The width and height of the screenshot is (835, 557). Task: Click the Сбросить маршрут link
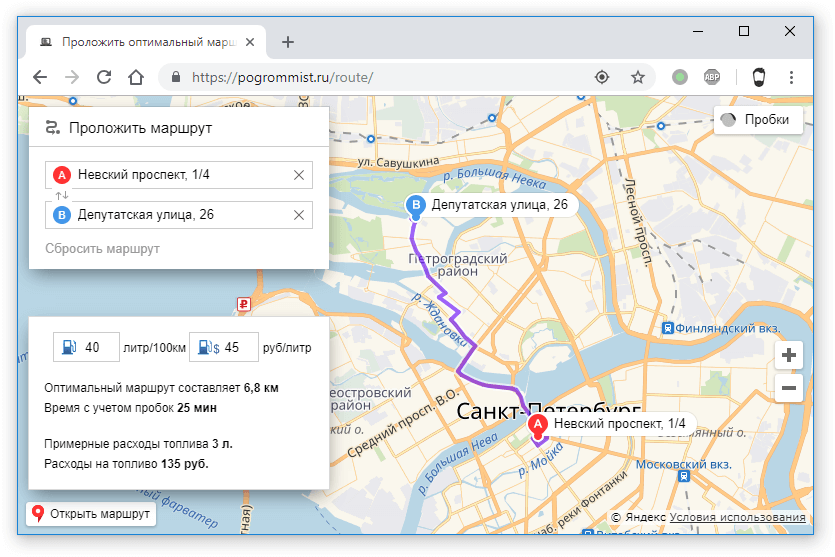point(102,248)
